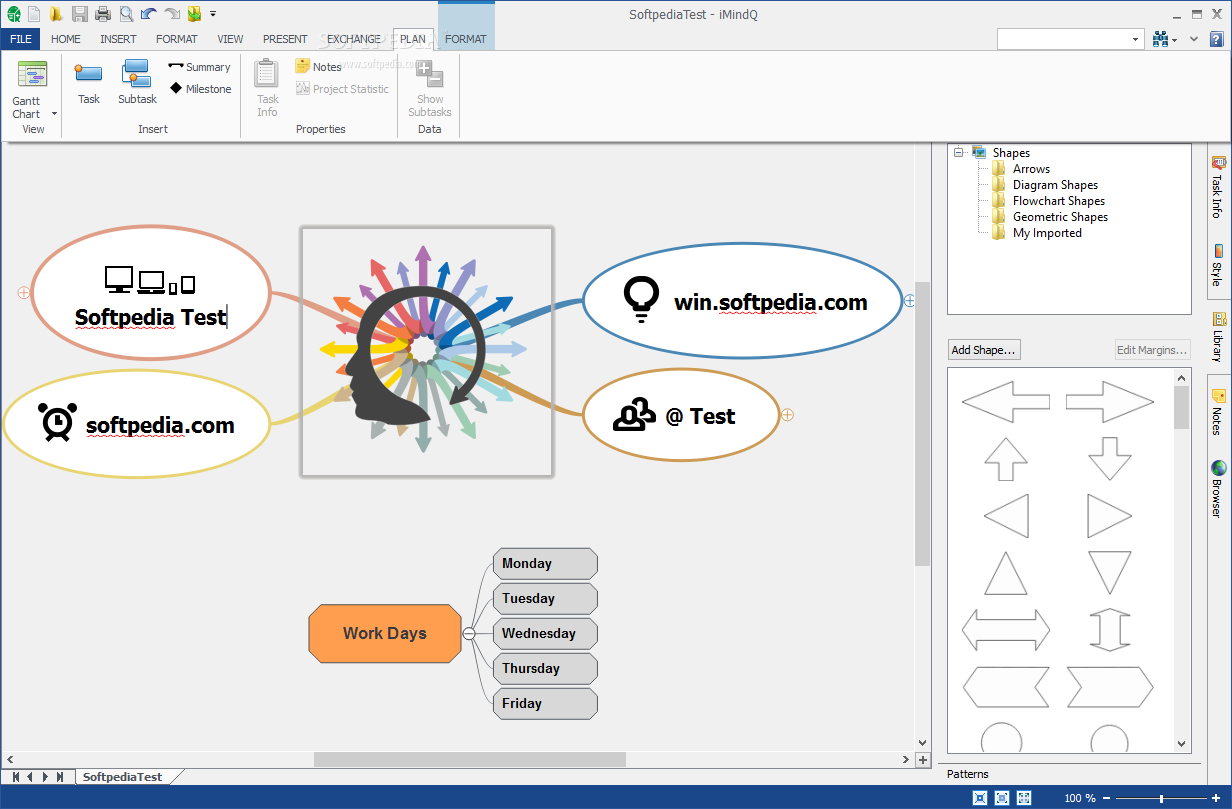Select the Flowchart Shapes folder
This screenshot has height=809, width=1232.
click(1058, 201)
